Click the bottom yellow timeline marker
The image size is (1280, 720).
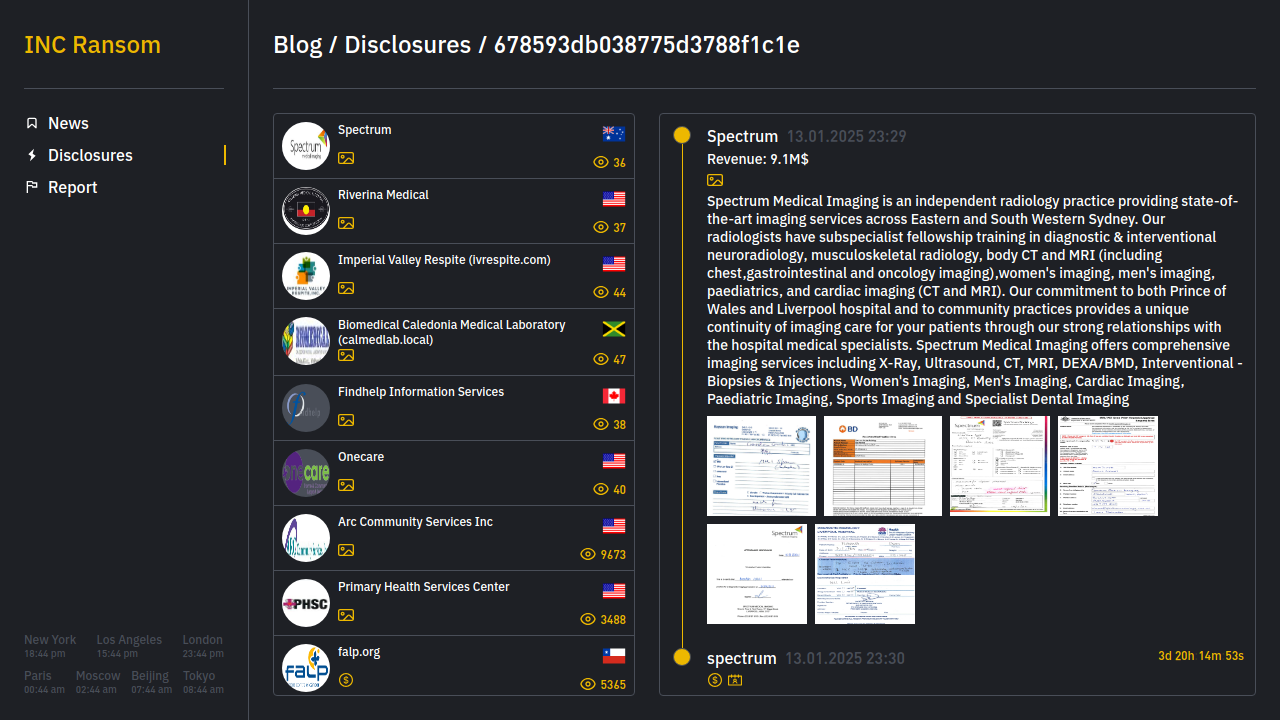click(x=682, y=657)
